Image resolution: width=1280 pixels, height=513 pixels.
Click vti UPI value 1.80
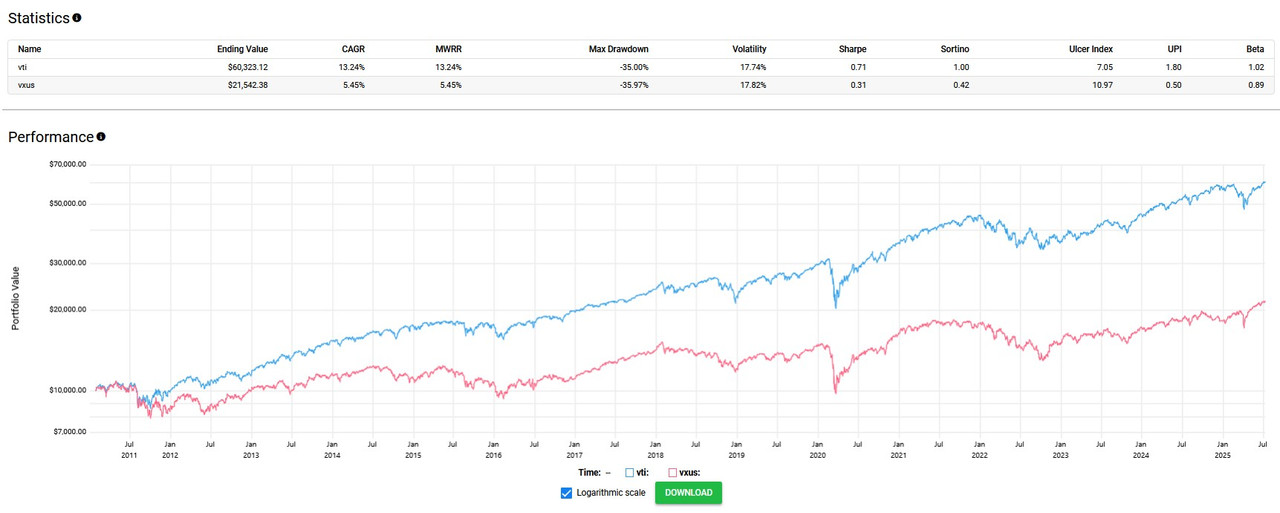tap(1174, 67)
